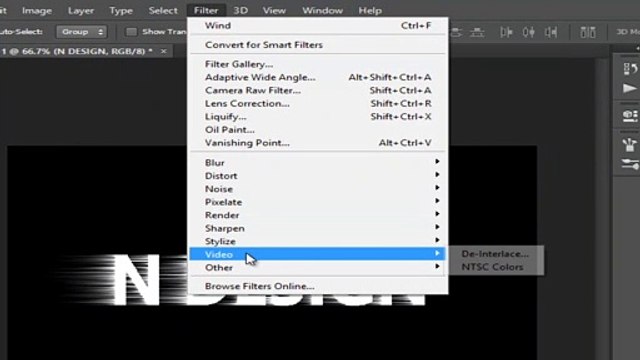
Task: Open Vanishing Point filter
Action: (x=318, y=143)
